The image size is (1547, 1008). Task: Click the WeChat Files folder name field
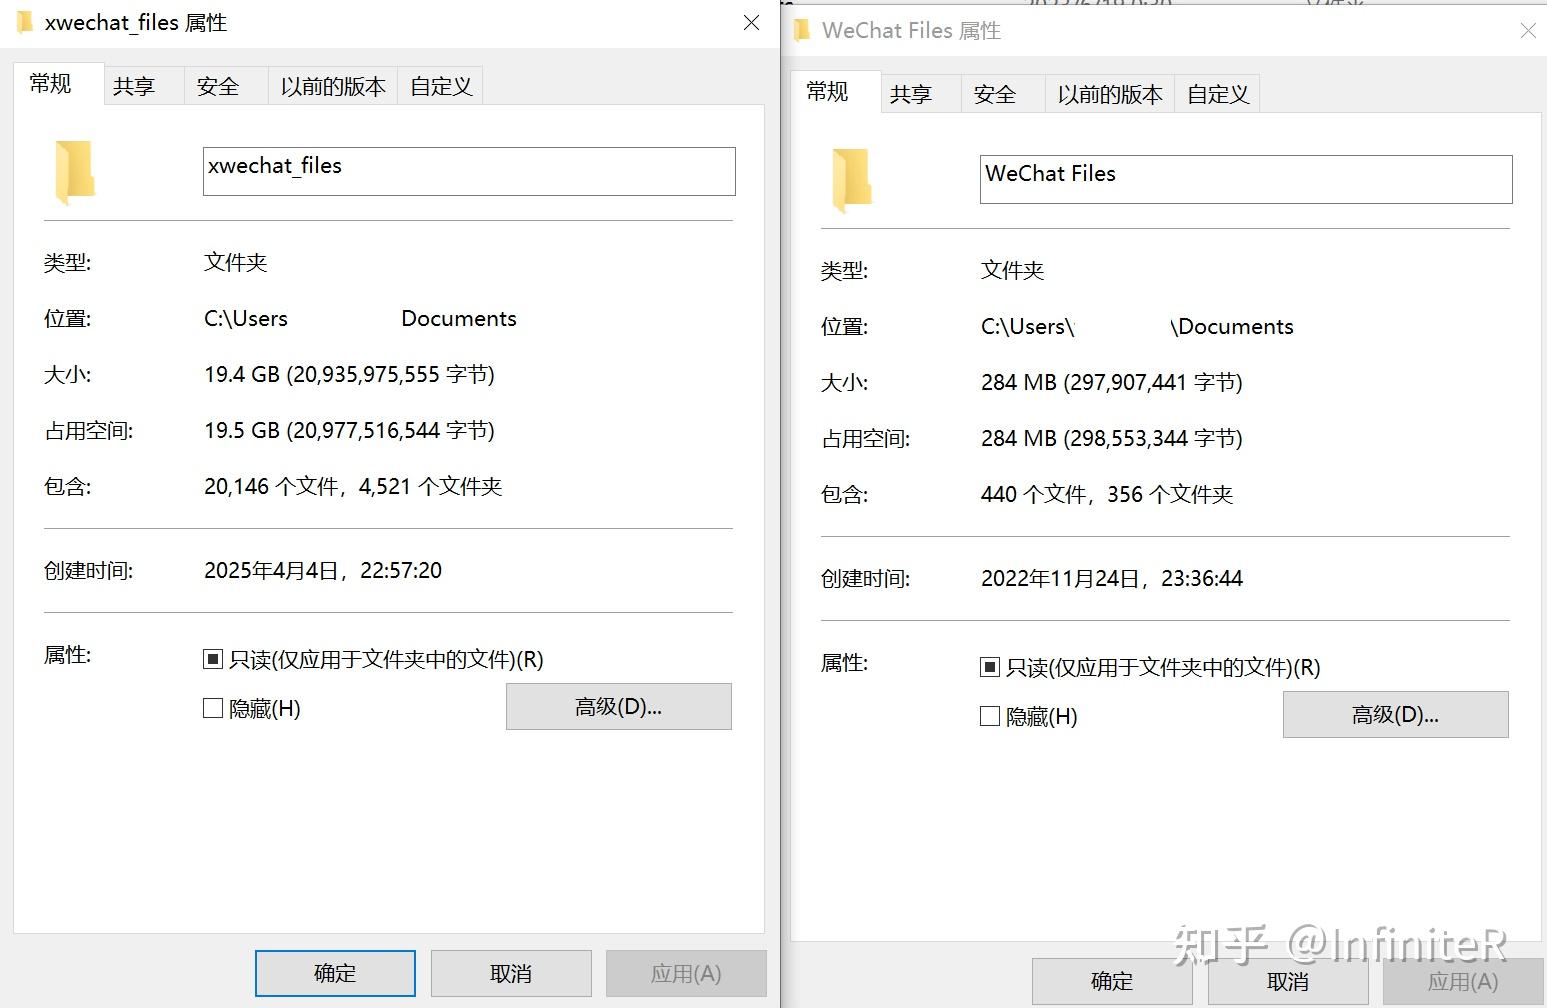click(1246, 179)
